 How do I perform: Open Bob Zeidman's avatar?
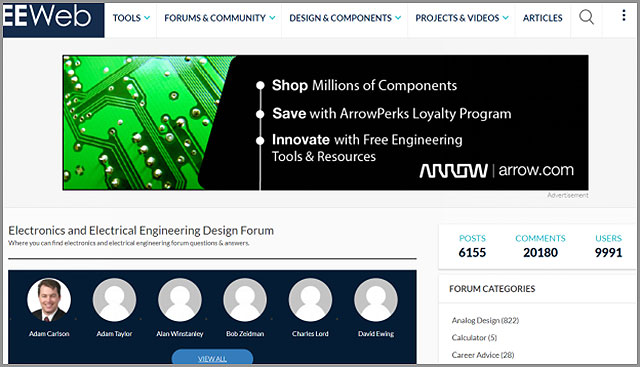tap(245, 300)
